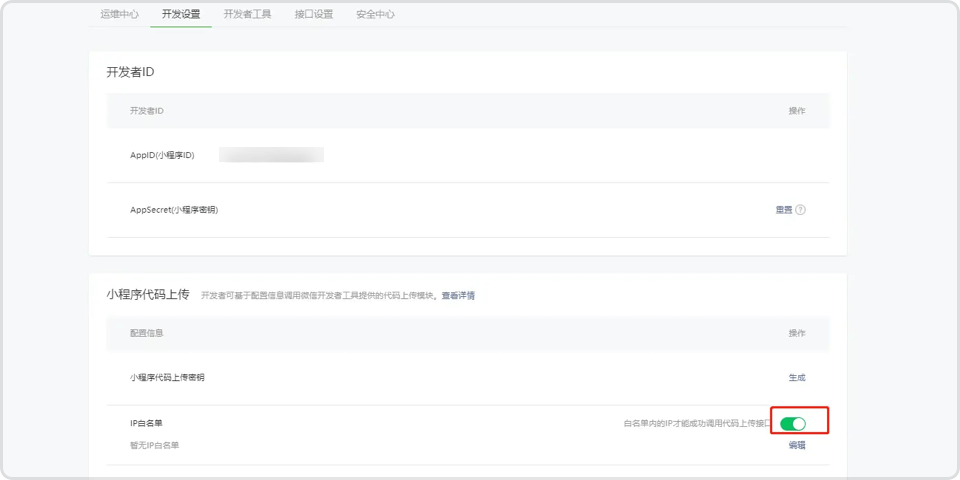Click the 配置信息 column header
Viewport: 960px width, 480px height.
point(146,333)
